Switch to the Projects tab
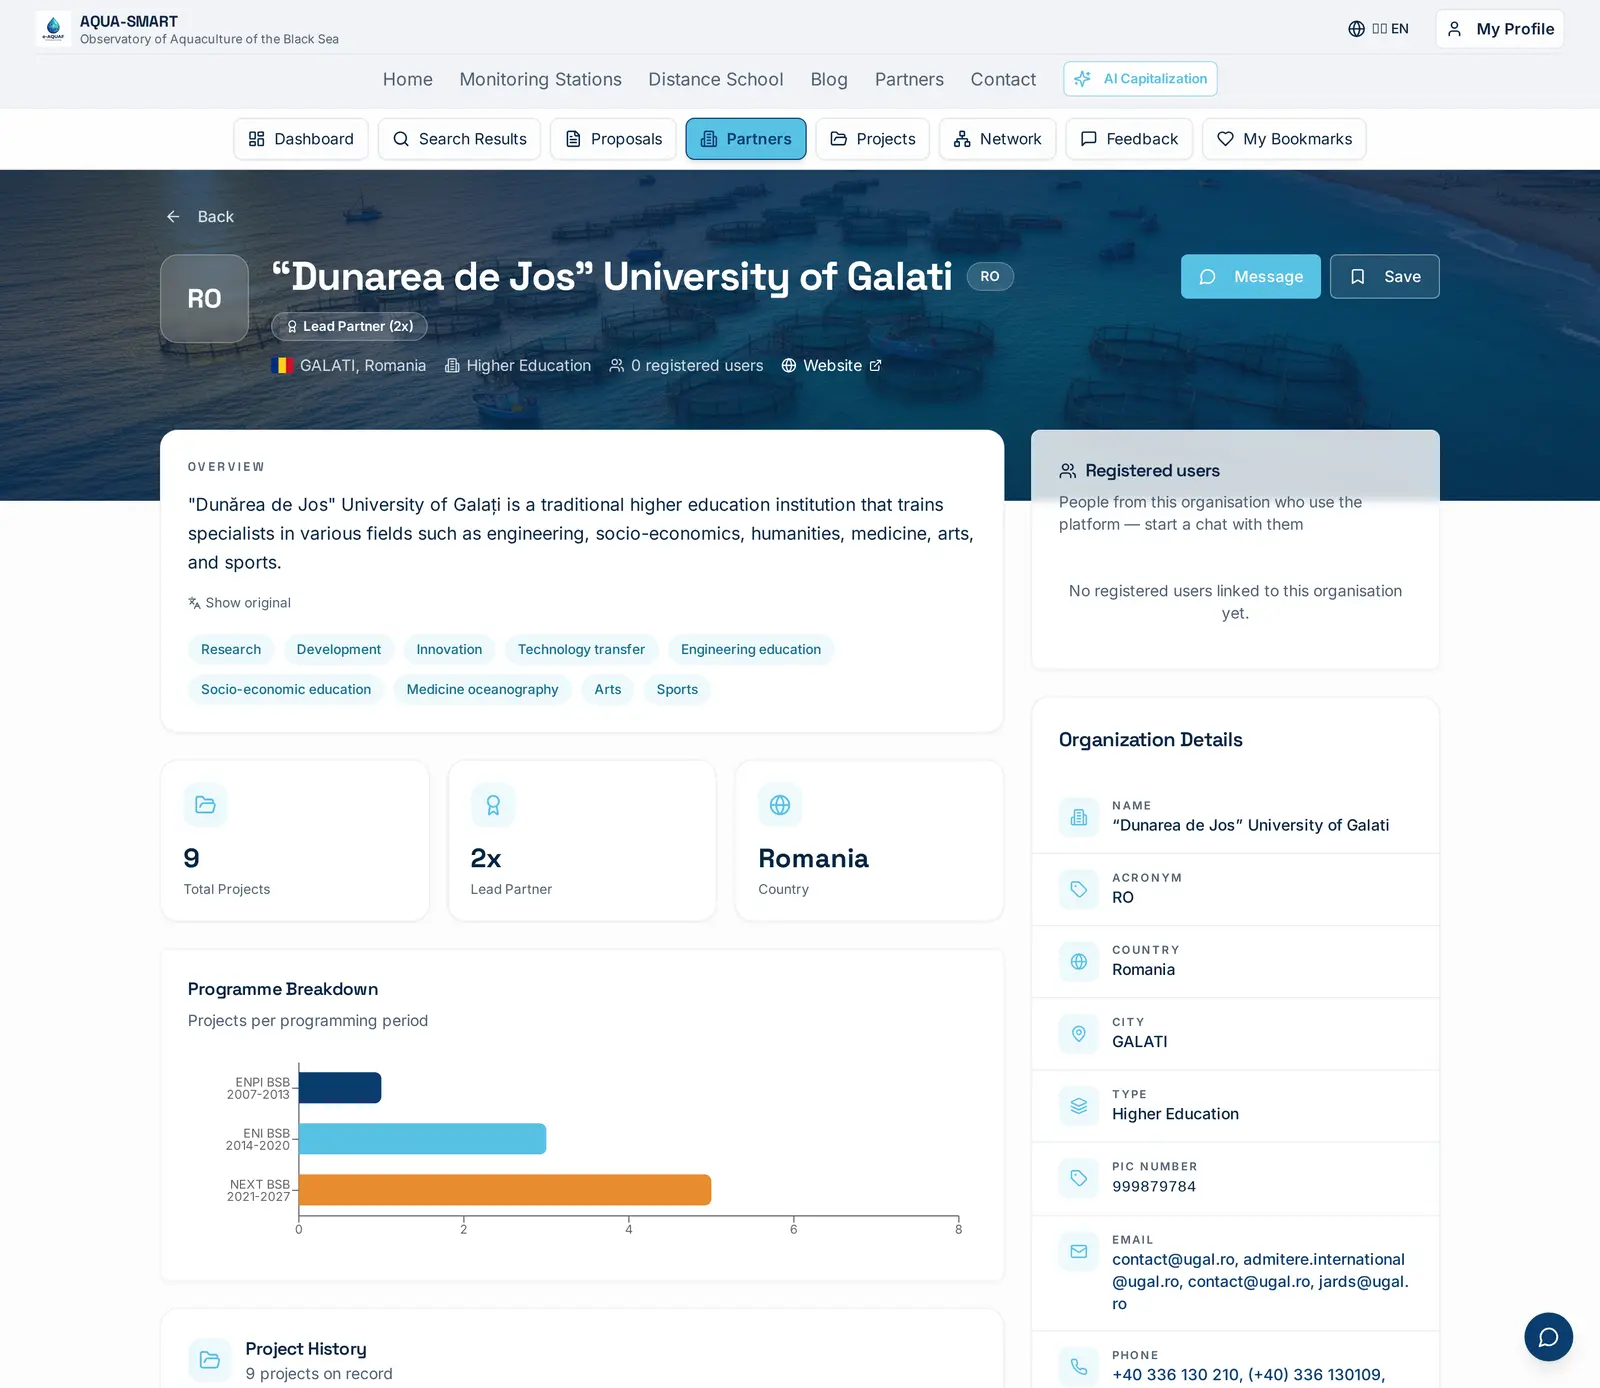1600x1388 pixels. pyautogui.click(x=873, y=139)
